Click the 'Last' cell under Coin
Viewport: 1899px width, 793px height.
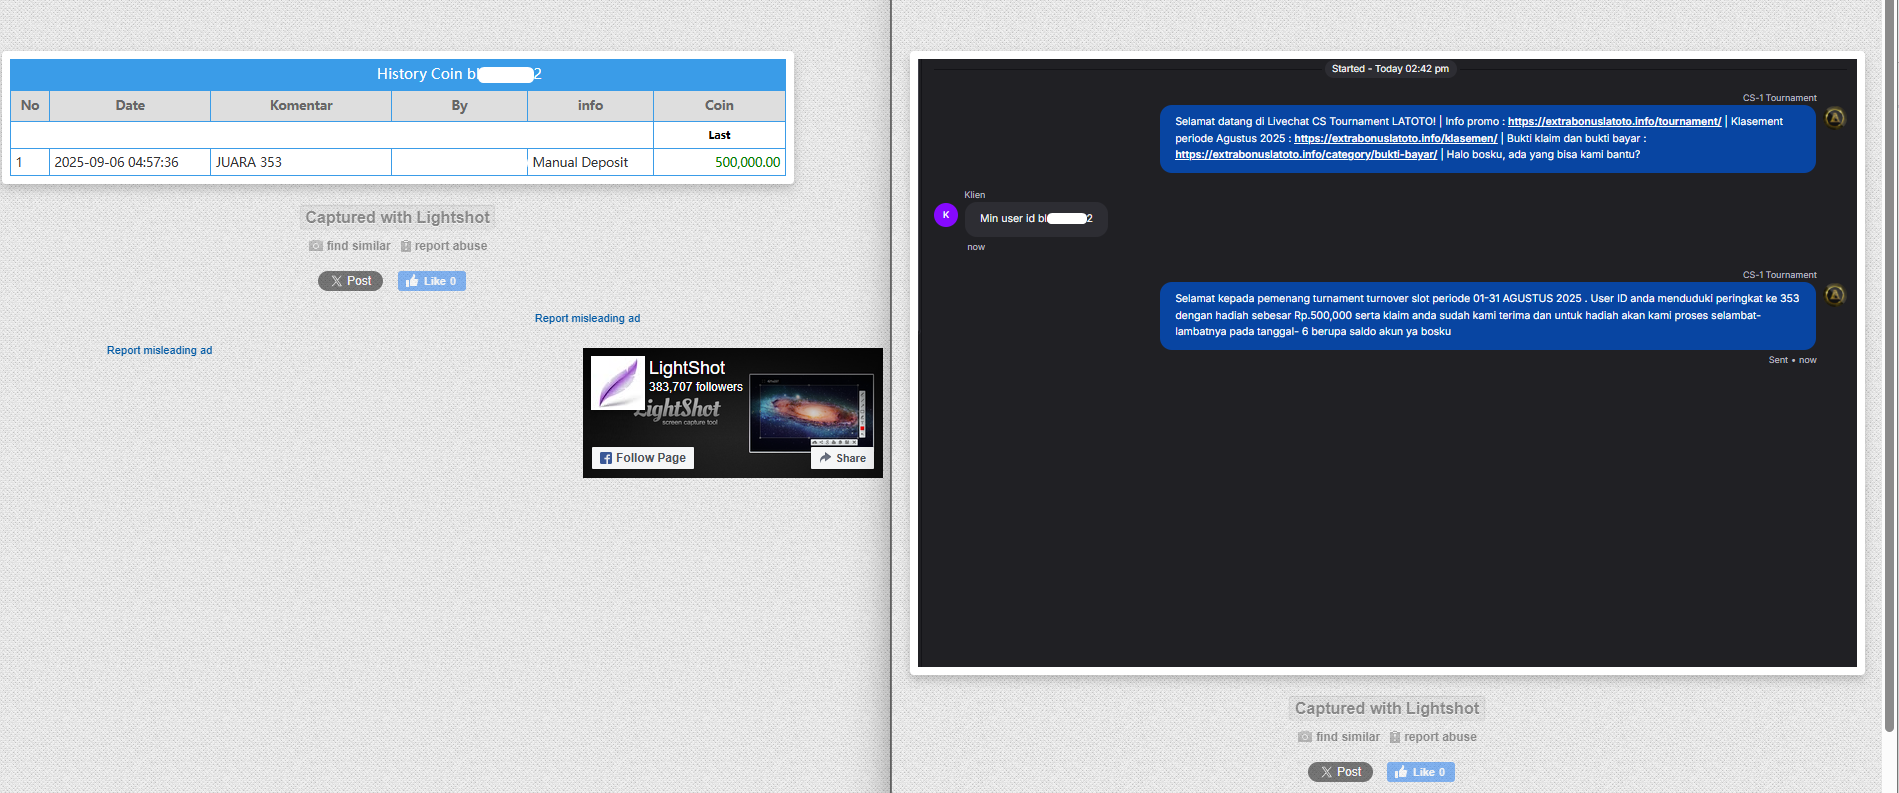(719, 135)
